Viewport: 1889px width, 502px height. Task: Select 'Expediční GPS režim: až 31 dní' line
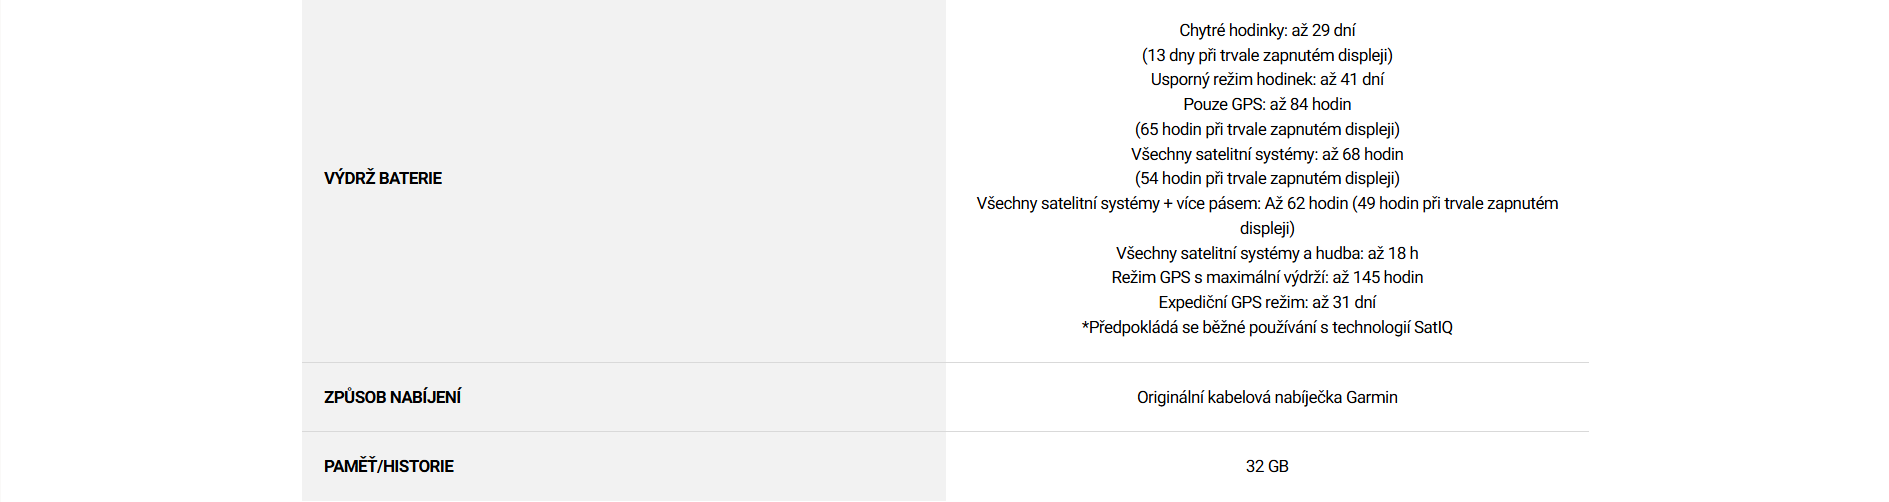click(1266, 302)
